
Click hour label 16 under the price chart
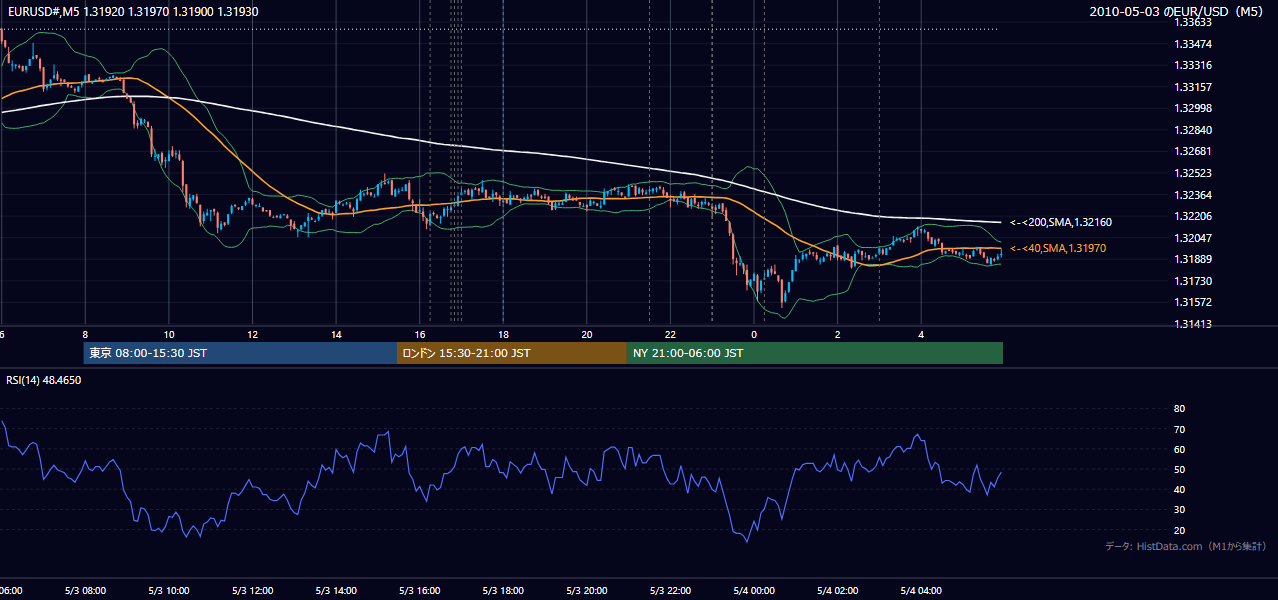(420, 334)
